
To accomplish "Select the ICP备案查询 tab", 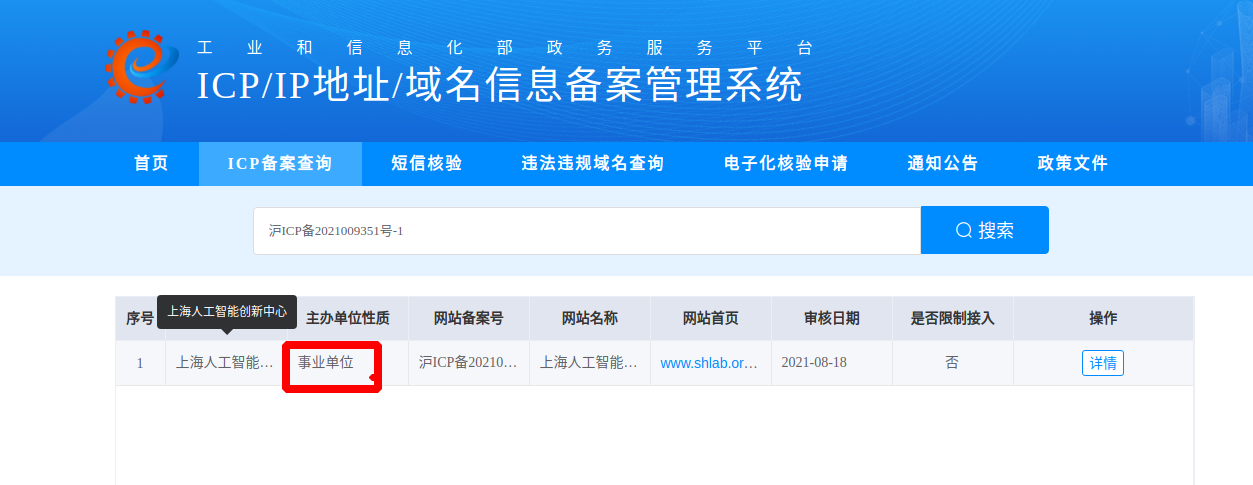I will (x=280, y=164).
